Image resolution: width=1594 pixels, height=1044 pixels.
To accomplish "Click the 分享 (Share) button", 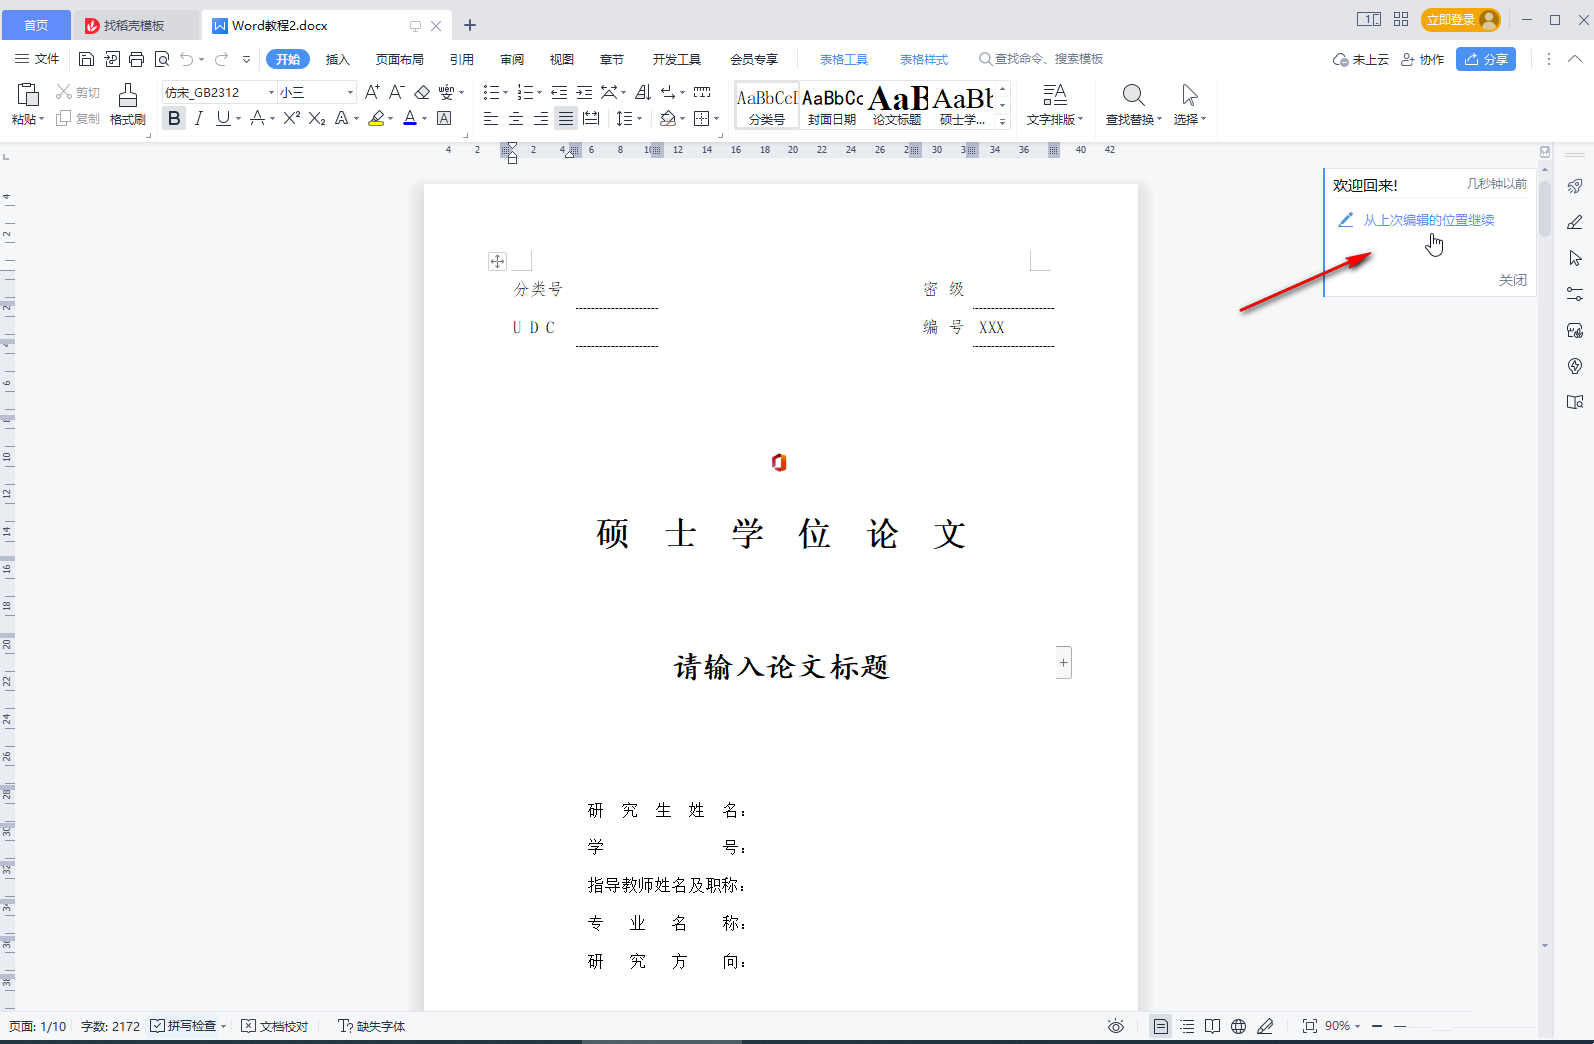I will point(1486,59).
